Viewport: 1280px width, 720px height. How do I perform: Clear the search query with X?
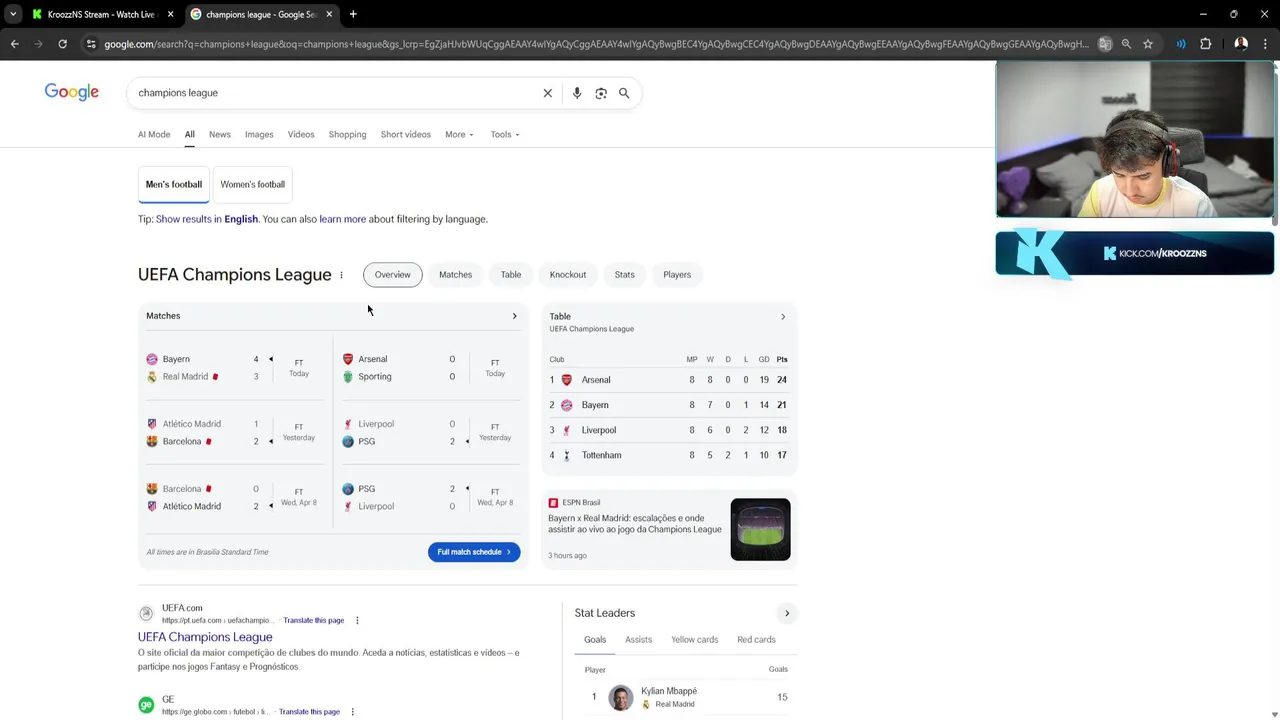(x=547, y=93)
